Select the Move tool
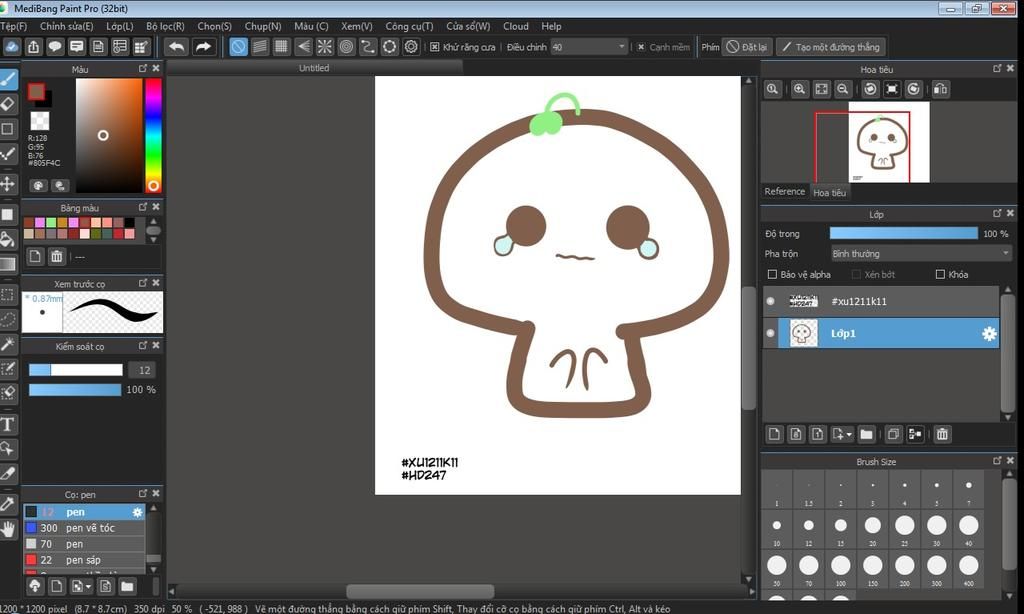The width and height of the screenshot is (1024, 614). pos(8,184)
